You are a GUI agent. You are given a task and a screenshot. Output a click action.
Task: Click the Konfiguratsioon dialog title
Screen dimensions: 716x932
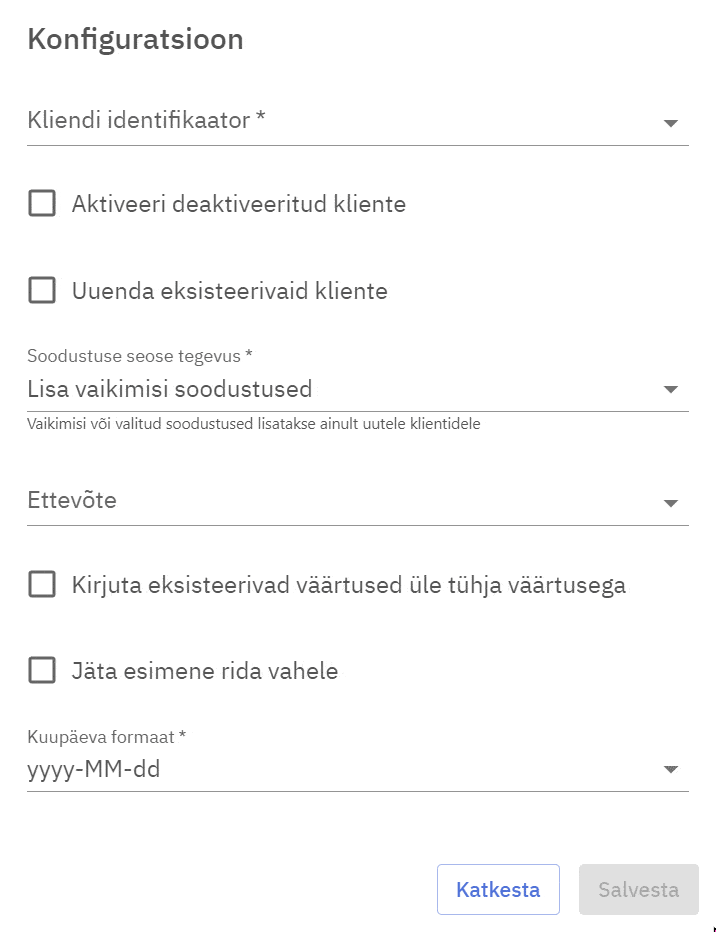[x=135, y=40]
